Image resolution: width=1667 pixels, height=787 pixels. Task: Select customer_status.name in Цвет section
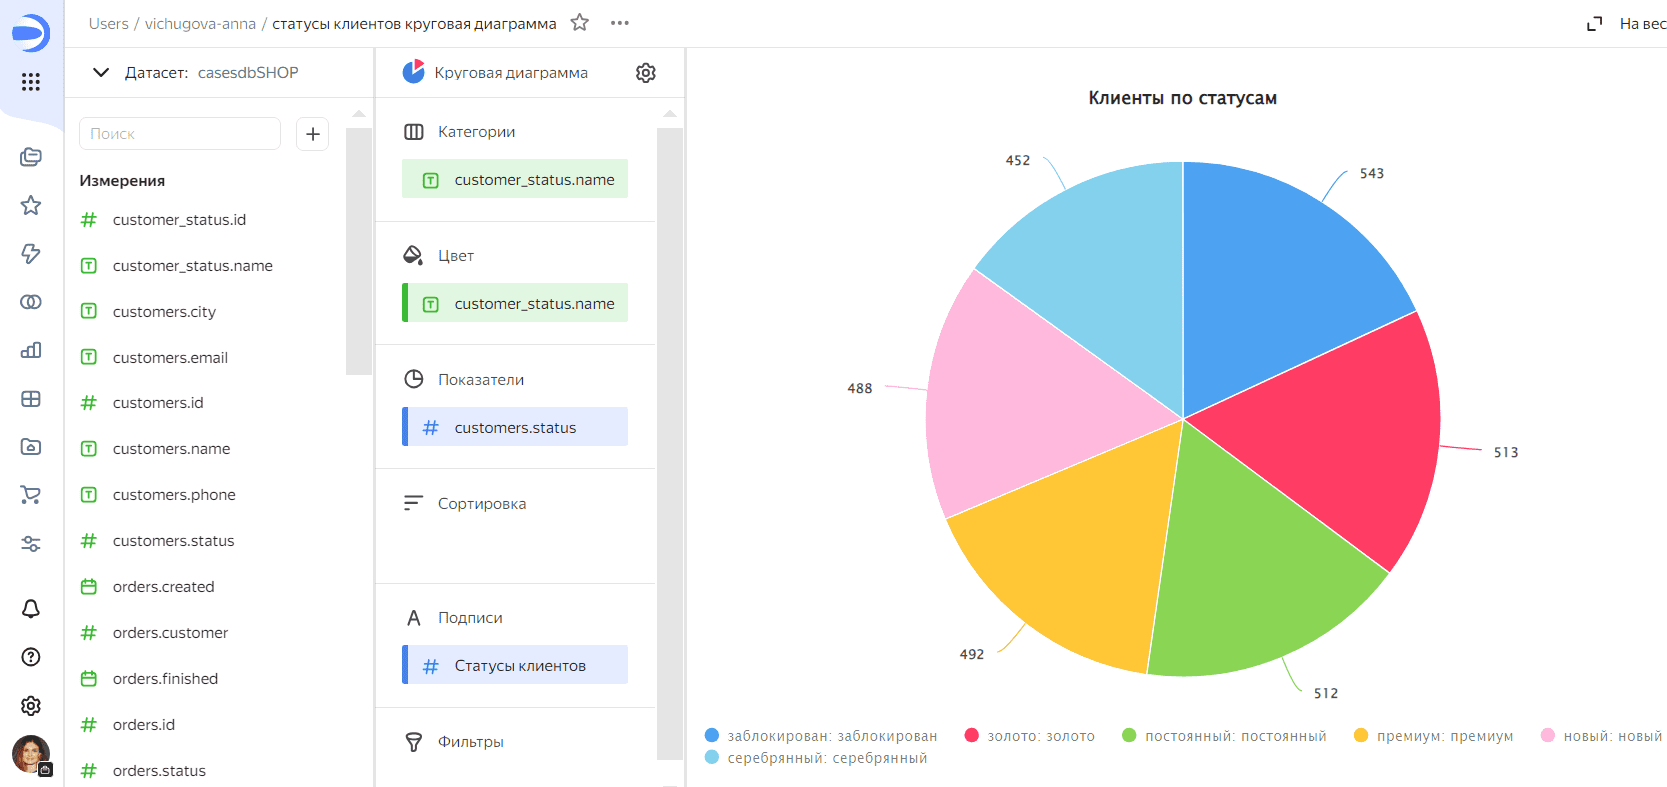click(x=515, y=303)
